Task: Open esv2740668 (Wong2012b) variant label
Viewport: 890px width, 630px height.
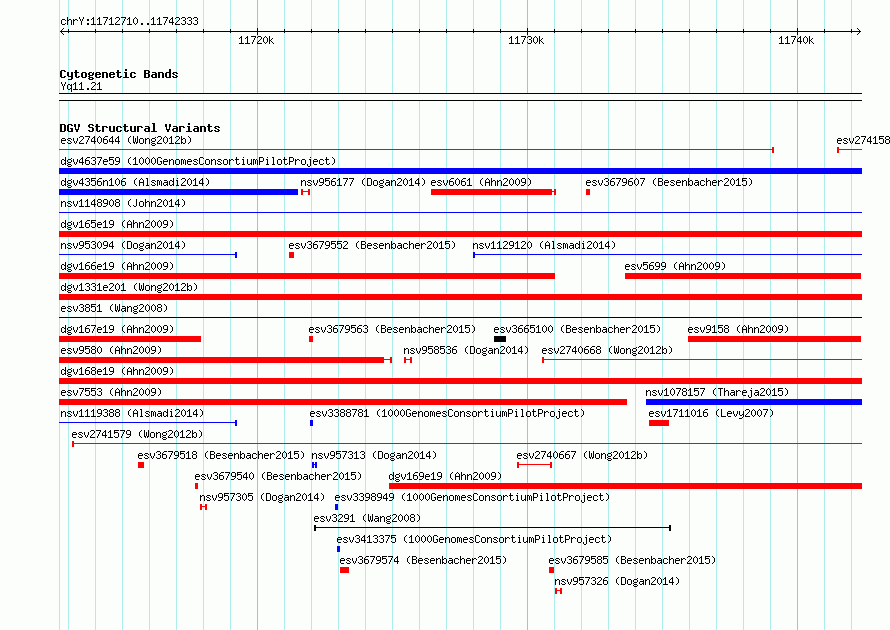Action: click(x=607, y=350)
